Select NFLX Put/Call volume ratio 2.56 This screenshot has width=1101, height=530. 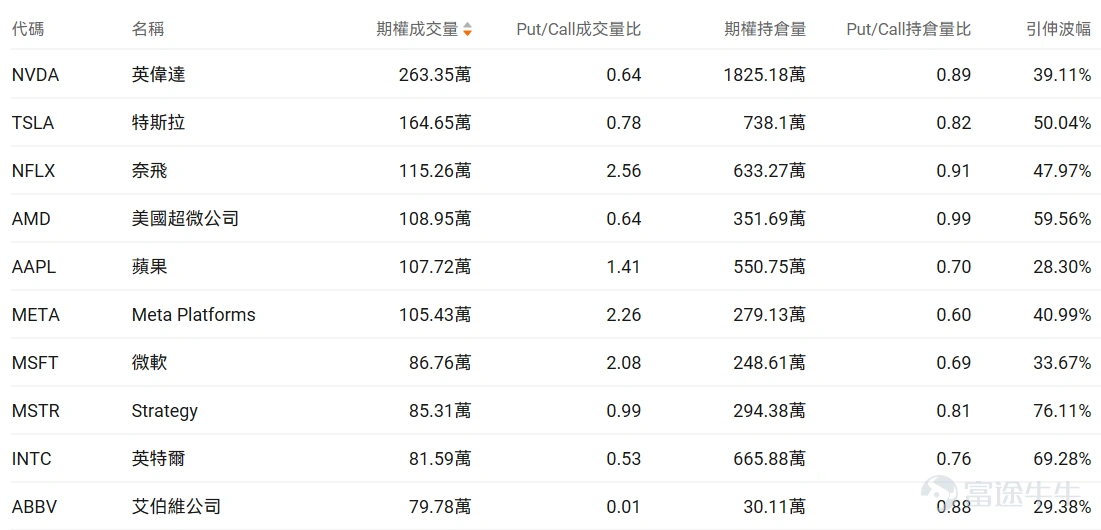624,171
